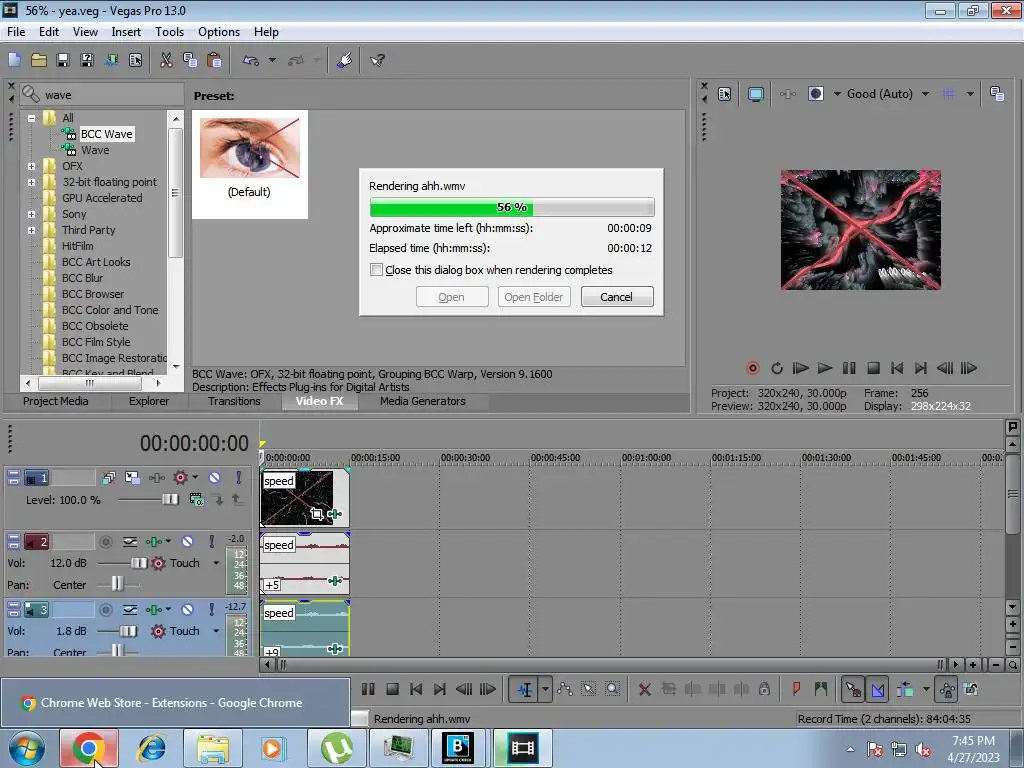Open Video Preview project properties icon
This screenshot has height=768, width=1024.
724,94
